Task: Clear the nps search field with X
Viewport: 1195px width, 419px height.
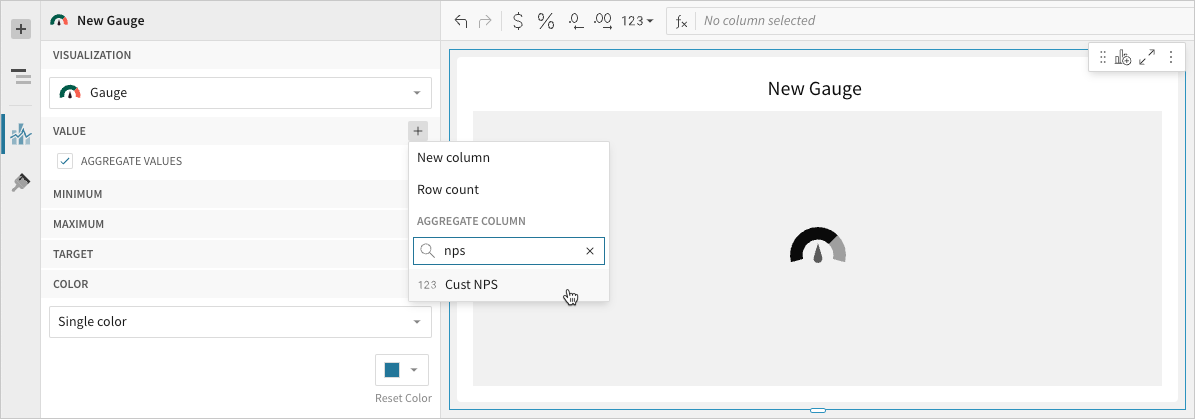Action: (x=590, y=251)
